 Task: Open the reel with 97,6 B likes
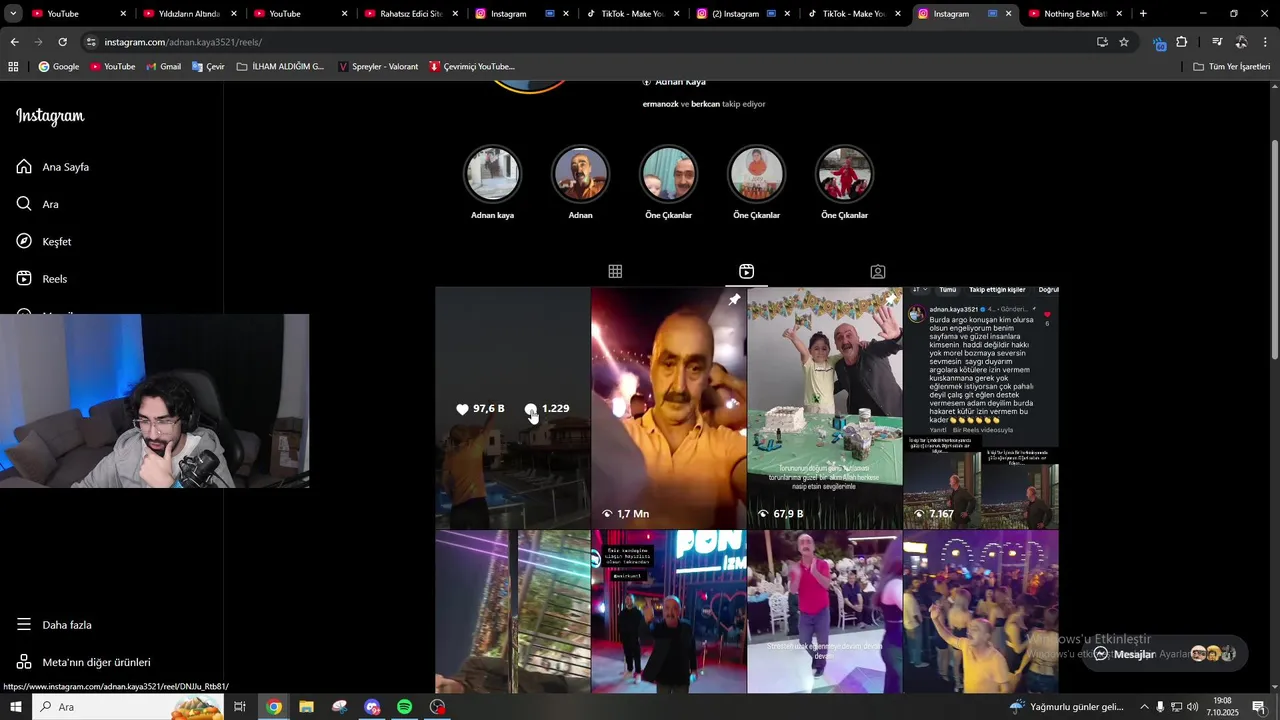[512, 408]
